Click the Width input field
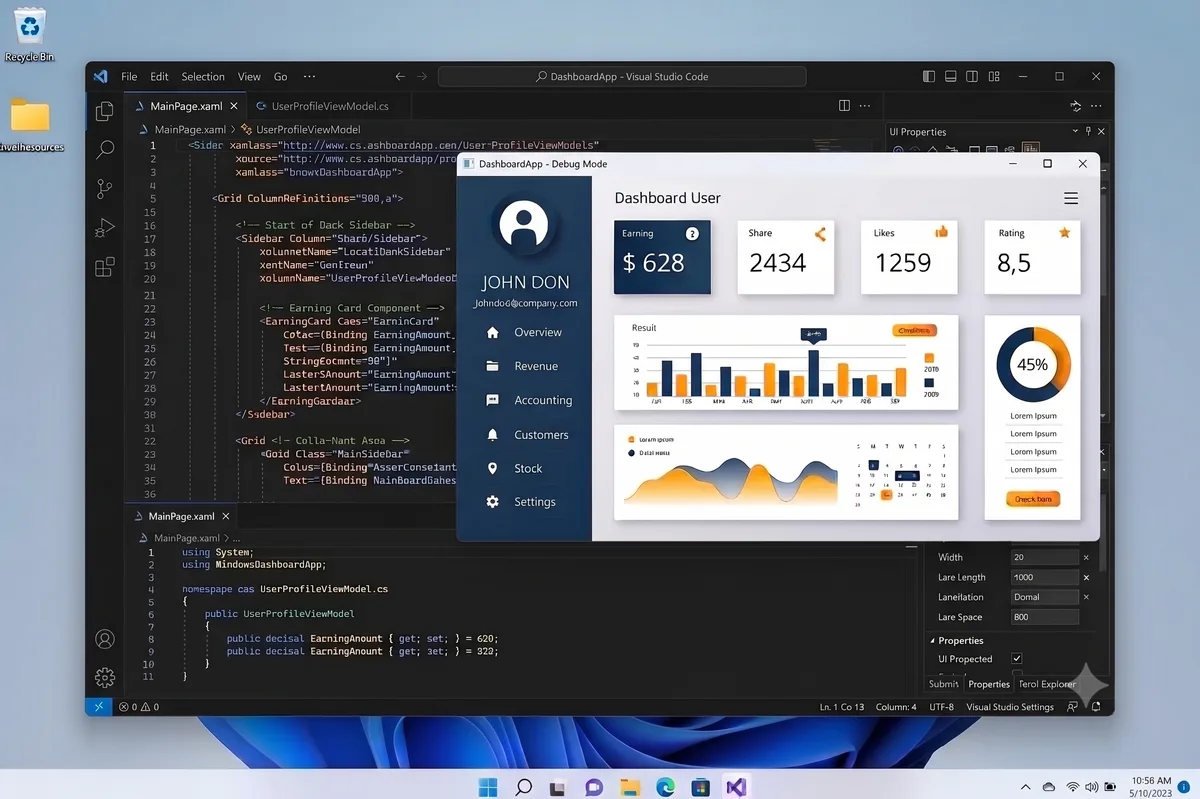The image size is (1200, 799). click(1045, 557)
